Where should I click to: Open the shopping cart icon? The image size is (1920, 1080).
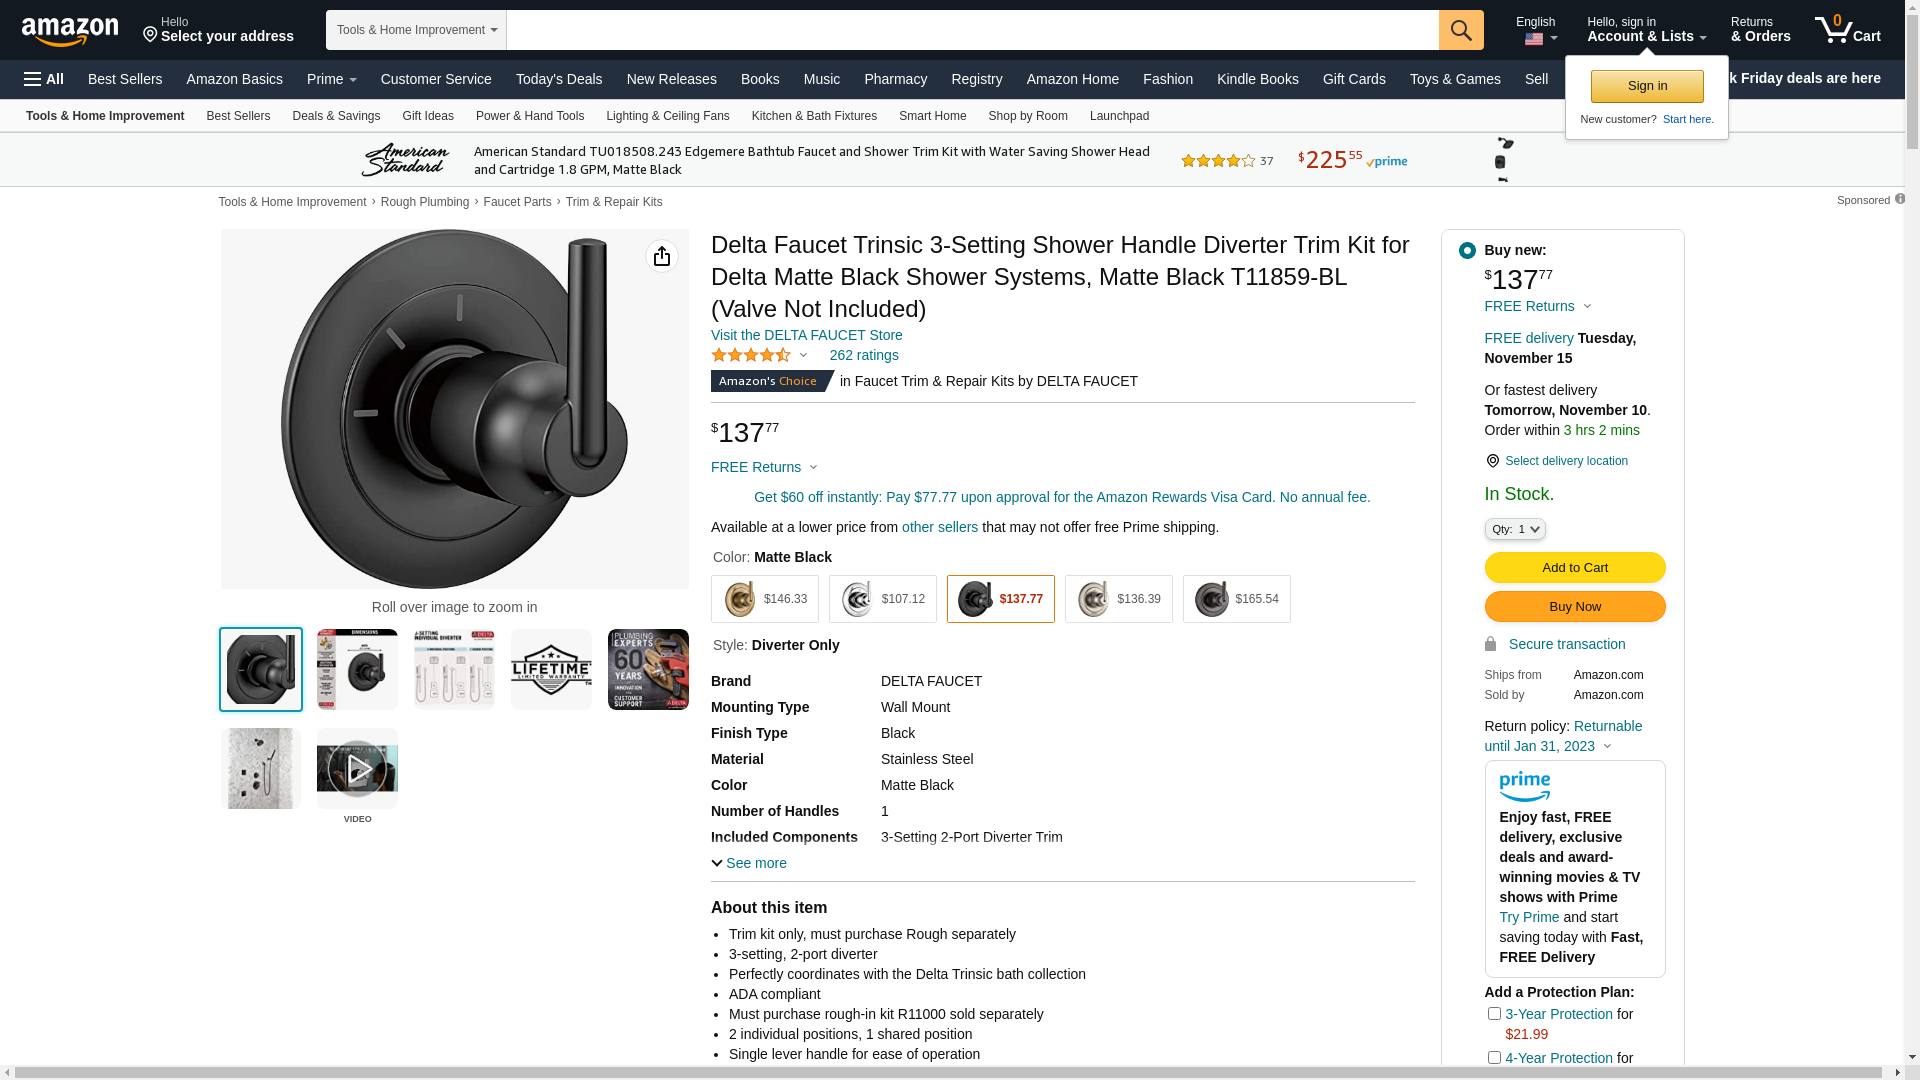pyautogui.click(x=1847, y=30)
